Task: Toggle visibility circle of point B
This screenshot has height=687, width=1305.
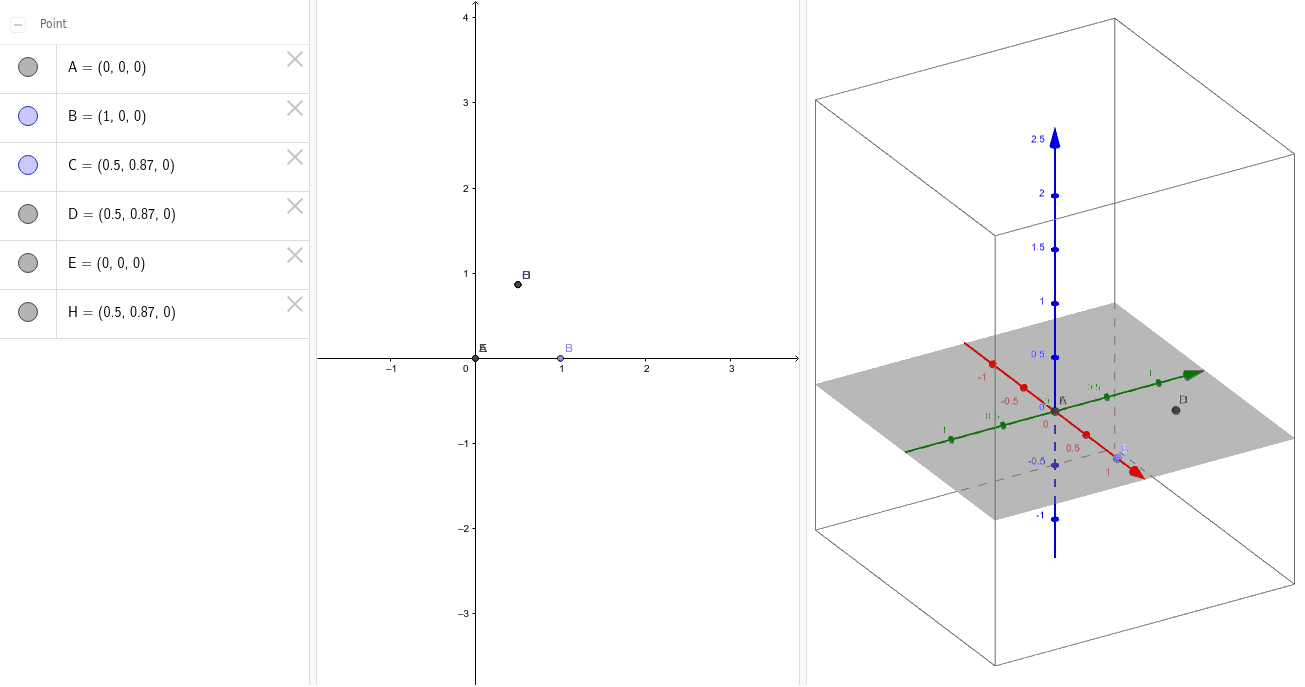Action: [x=28, y=116]
